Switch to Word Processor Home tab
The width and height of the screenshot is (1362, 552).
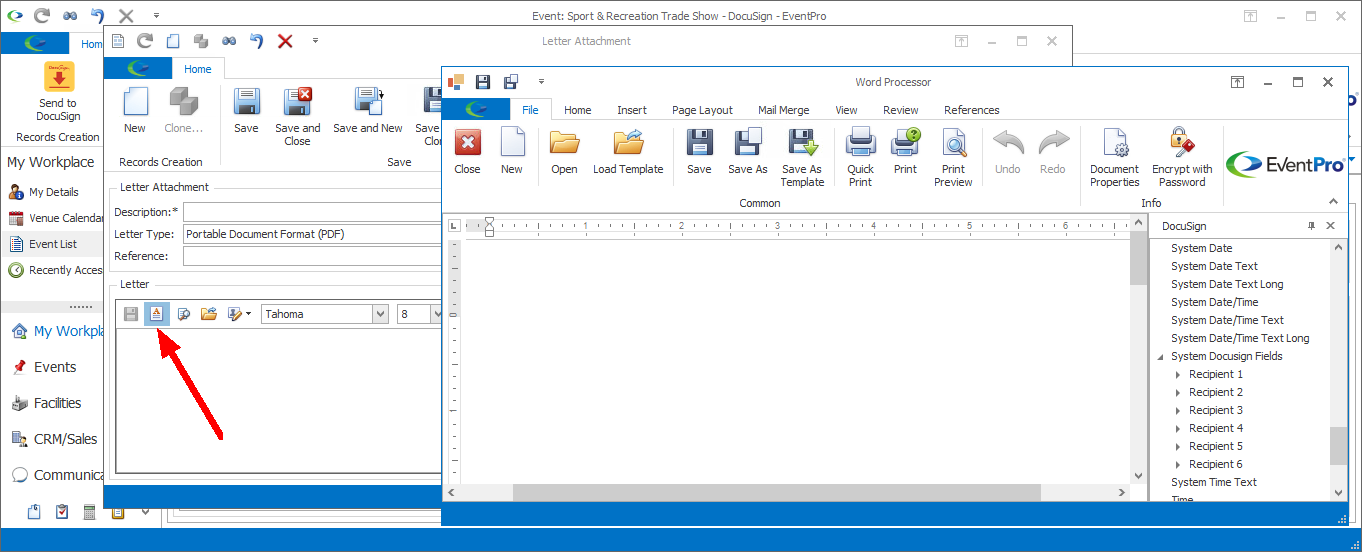578,110
